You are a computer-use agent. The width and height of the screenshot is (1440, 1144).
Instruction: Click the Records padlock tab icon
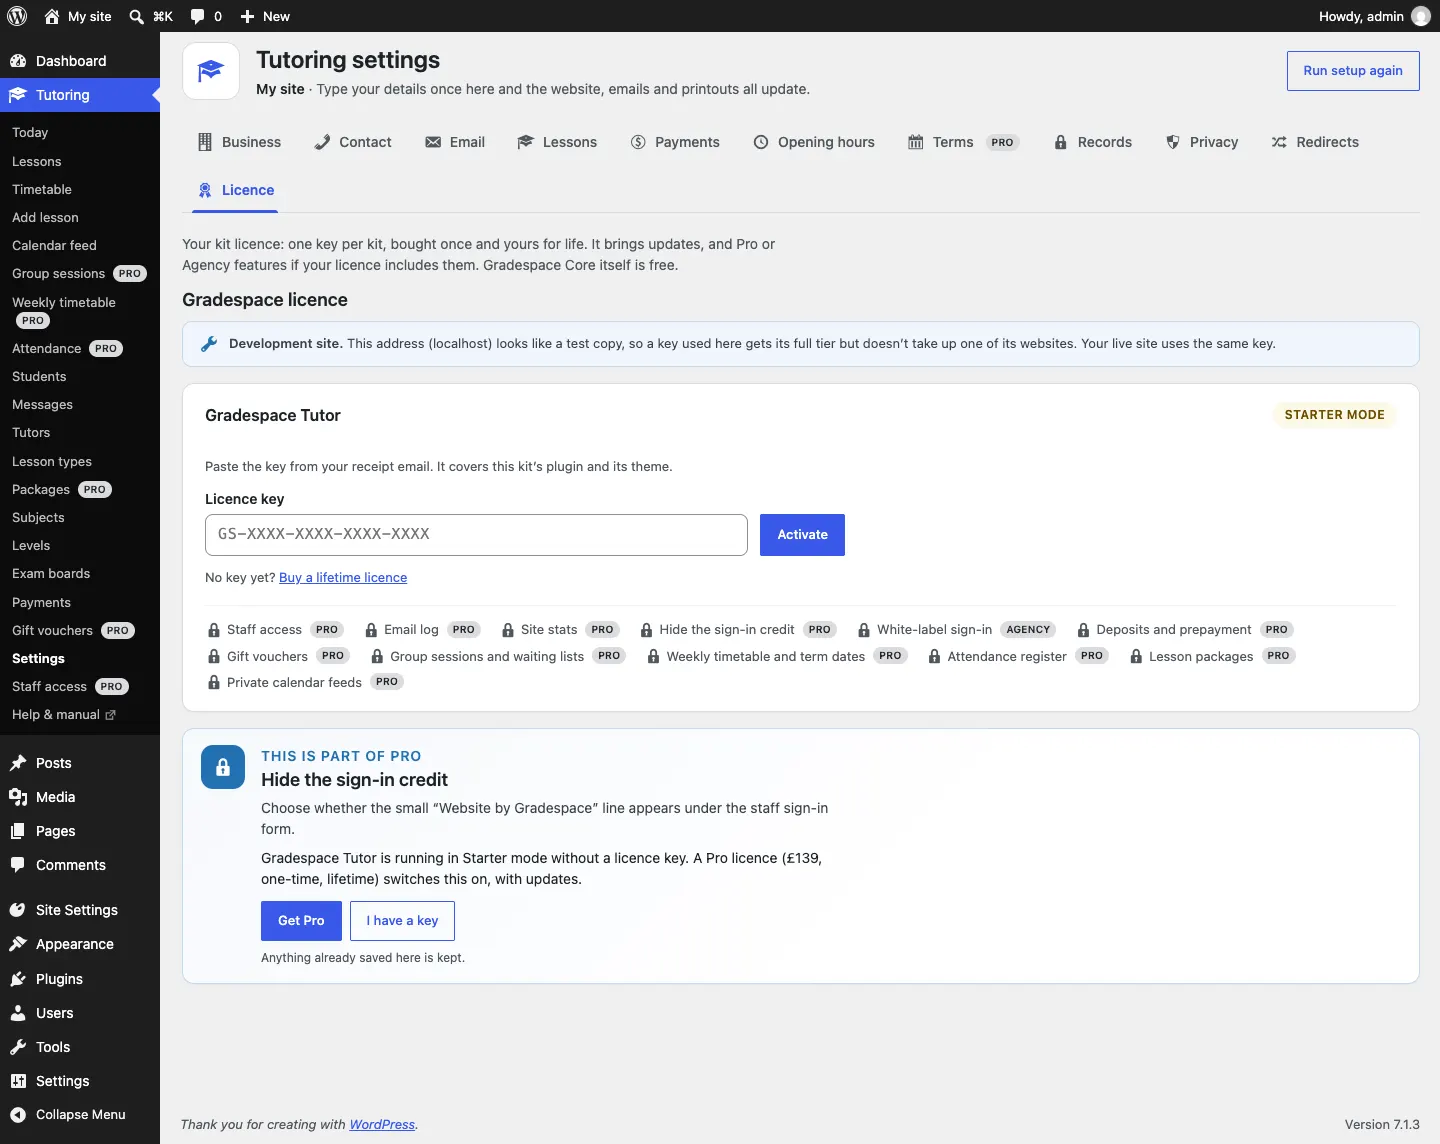pyautogui.click(x=1061, y=142)
